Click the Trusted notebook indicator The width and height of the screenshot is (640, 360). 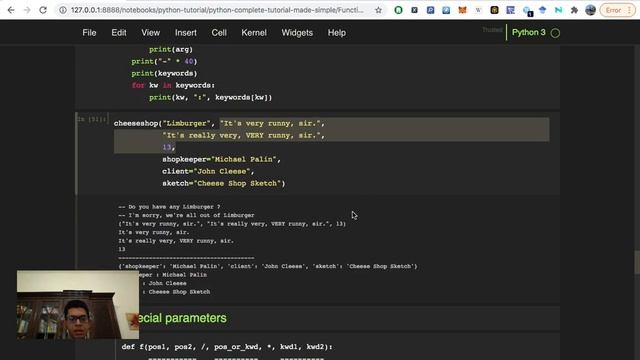point(492,30)
